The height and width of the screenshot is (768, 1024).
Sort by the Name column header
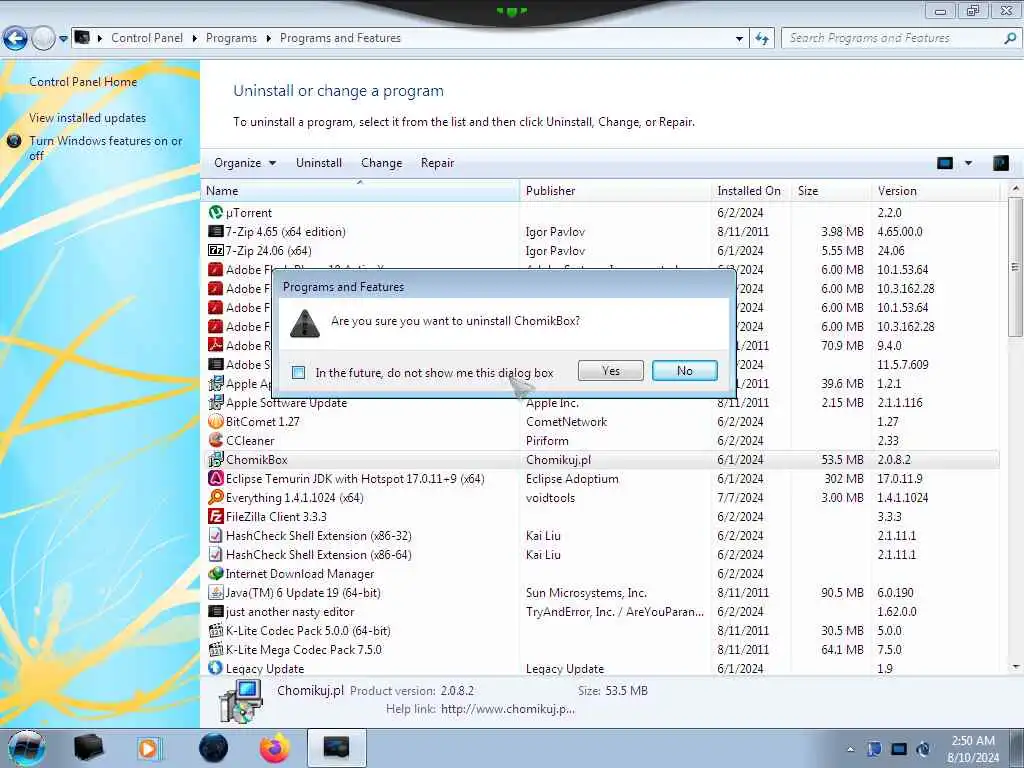(360, 191)
